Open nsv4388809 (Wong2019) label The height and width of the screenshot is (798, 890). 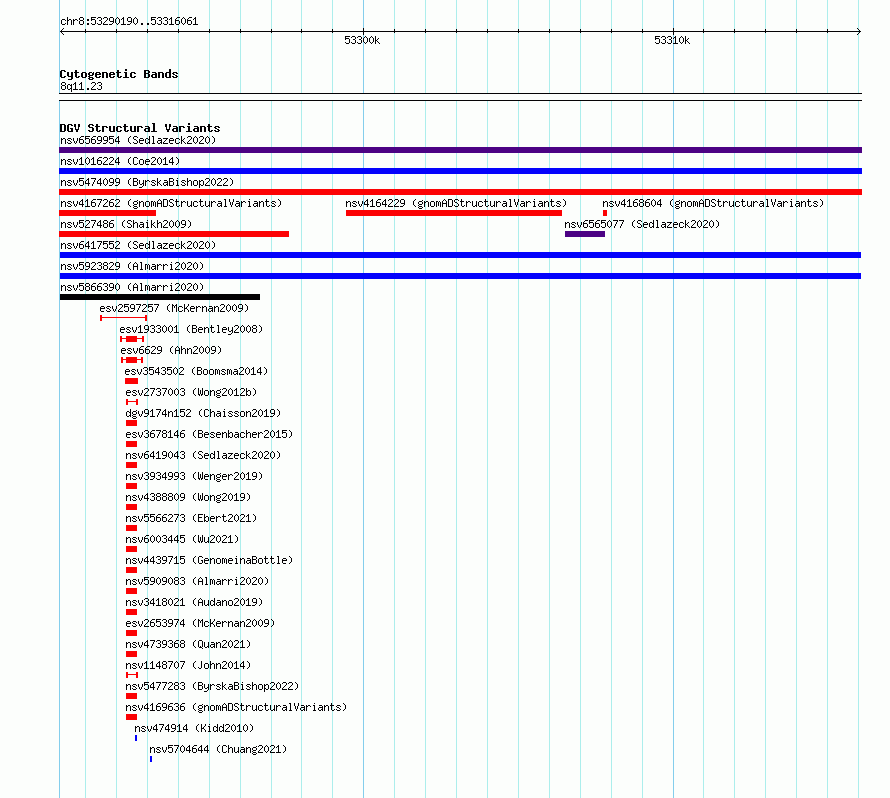pos(188,497)
